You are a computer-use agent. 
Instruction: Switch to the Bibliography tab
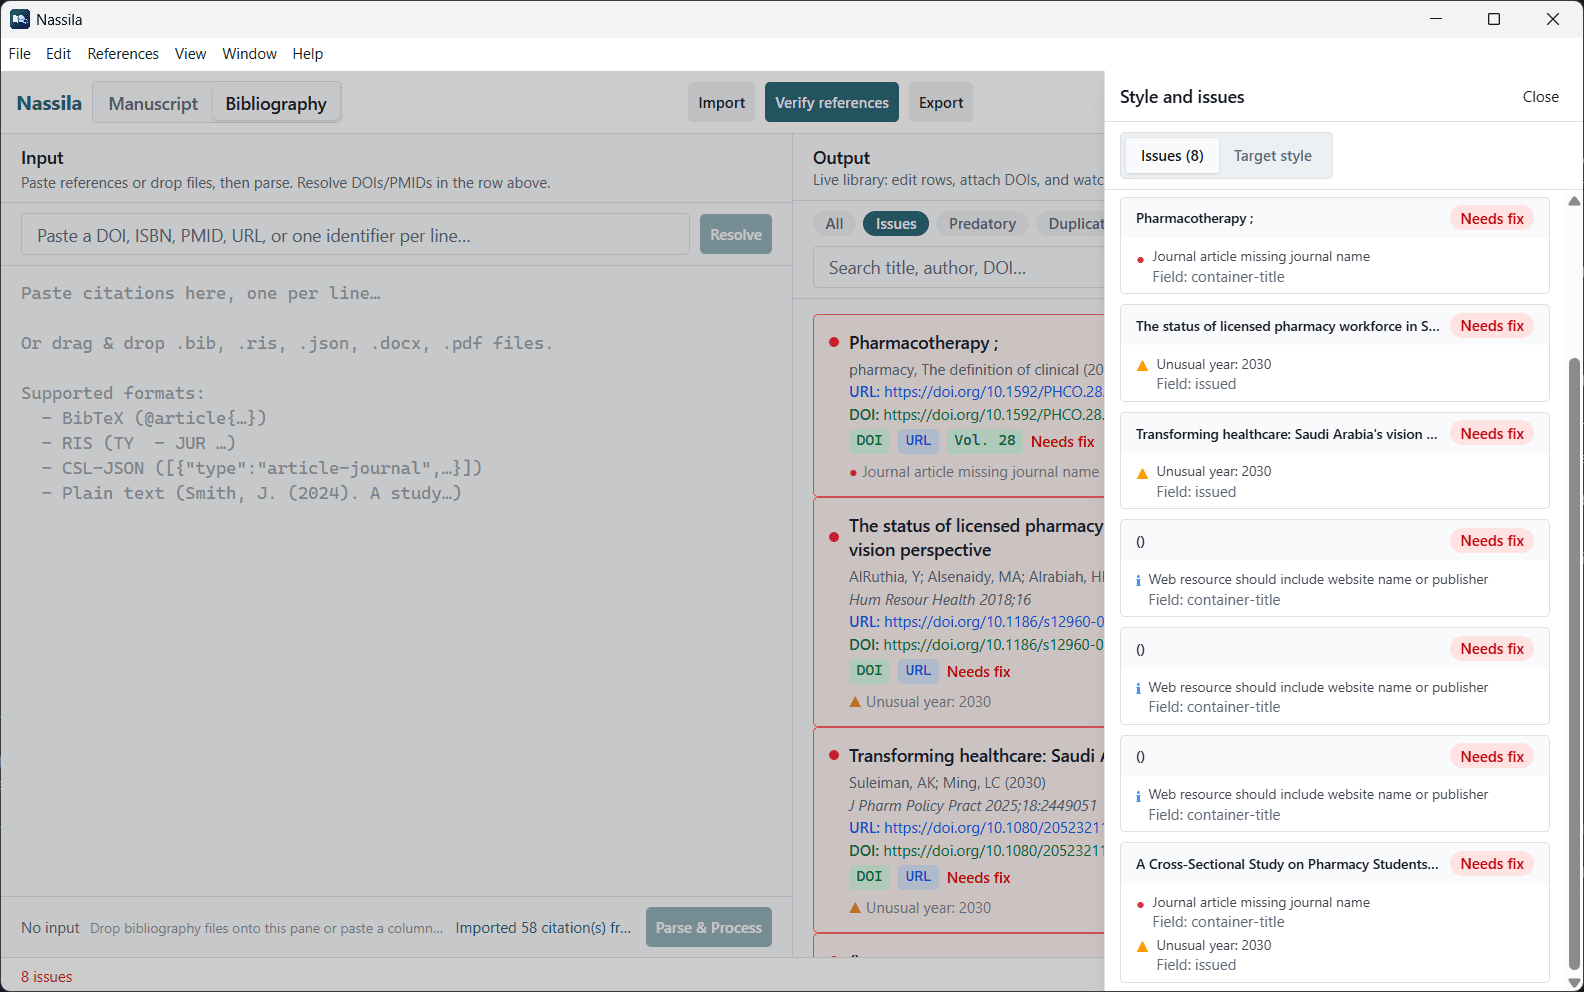276,103
